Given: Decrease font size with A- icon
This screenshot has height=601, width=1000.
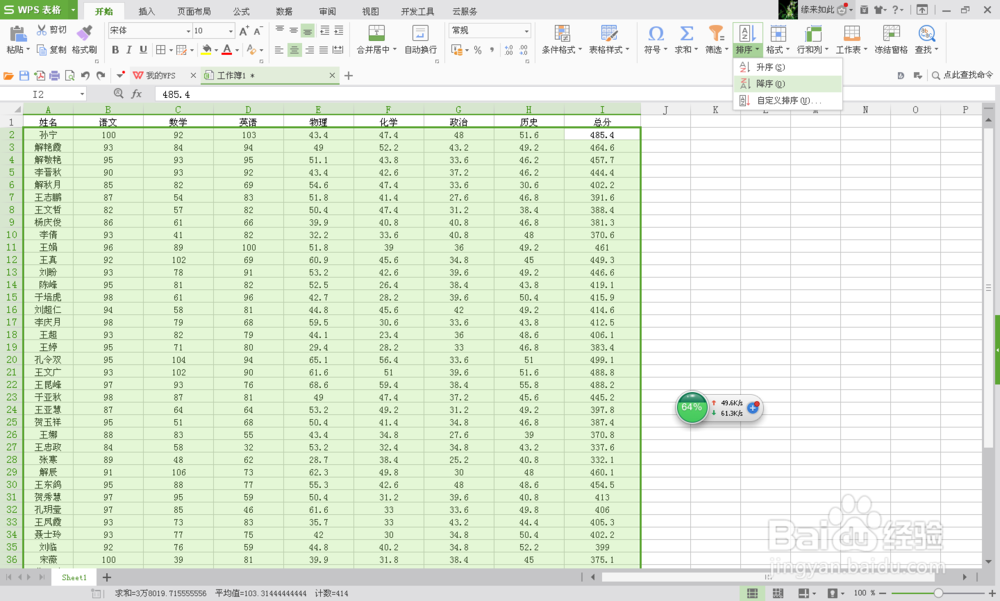Looking at the screenshot, I should 258,31.
